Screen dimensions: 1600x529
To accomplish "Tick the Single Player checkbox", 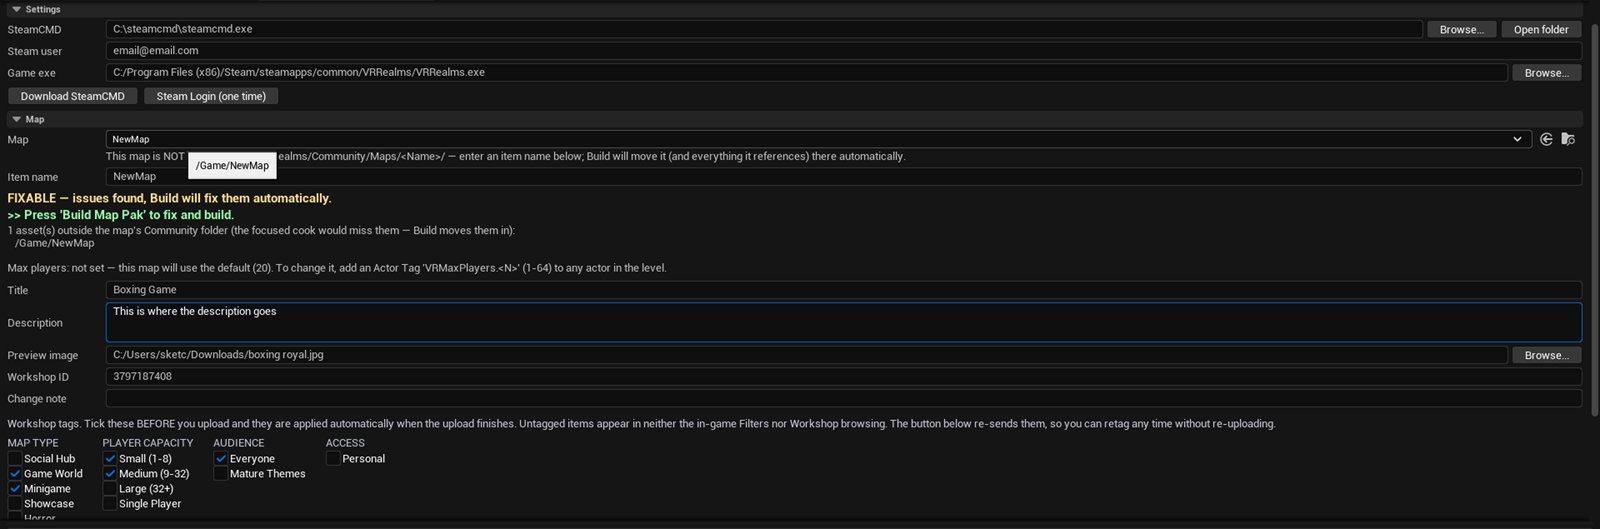I will coord(110,504).
